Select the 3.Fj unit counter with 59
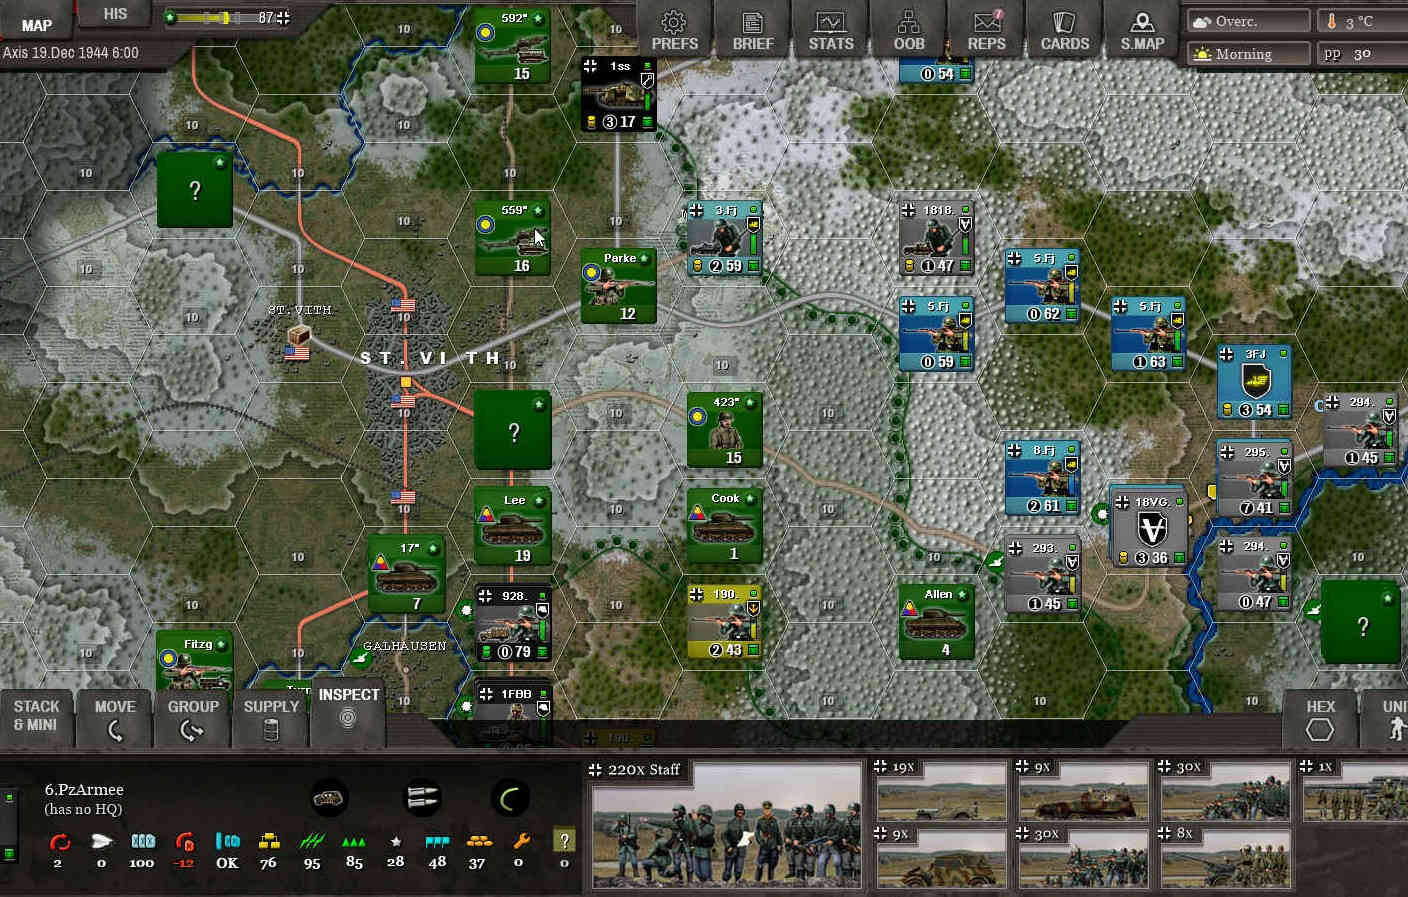This screenshot has height=897, width=1408. click(x=724, y=238)
